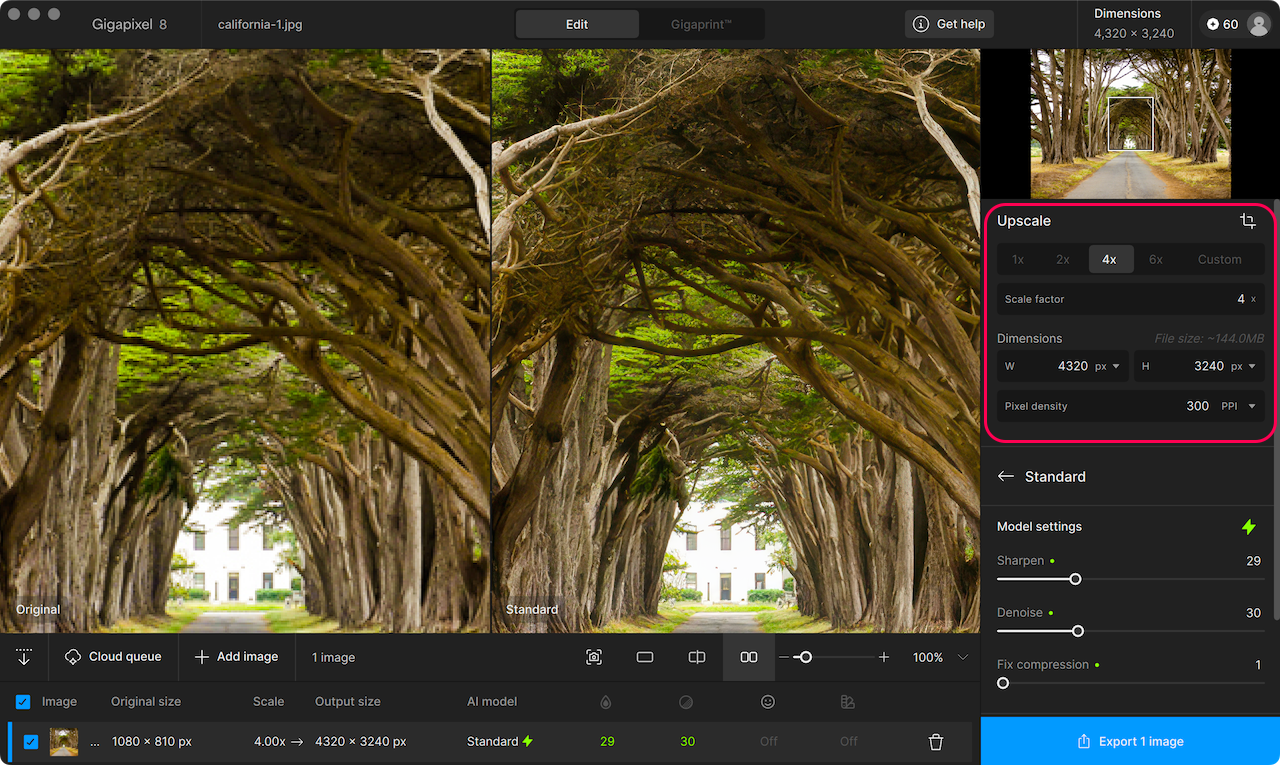Image resolution: width=1280 pixels, height=765 pixels.
Task: Uncheck the california-1 image row checkbox
Action: coord(31,742)
